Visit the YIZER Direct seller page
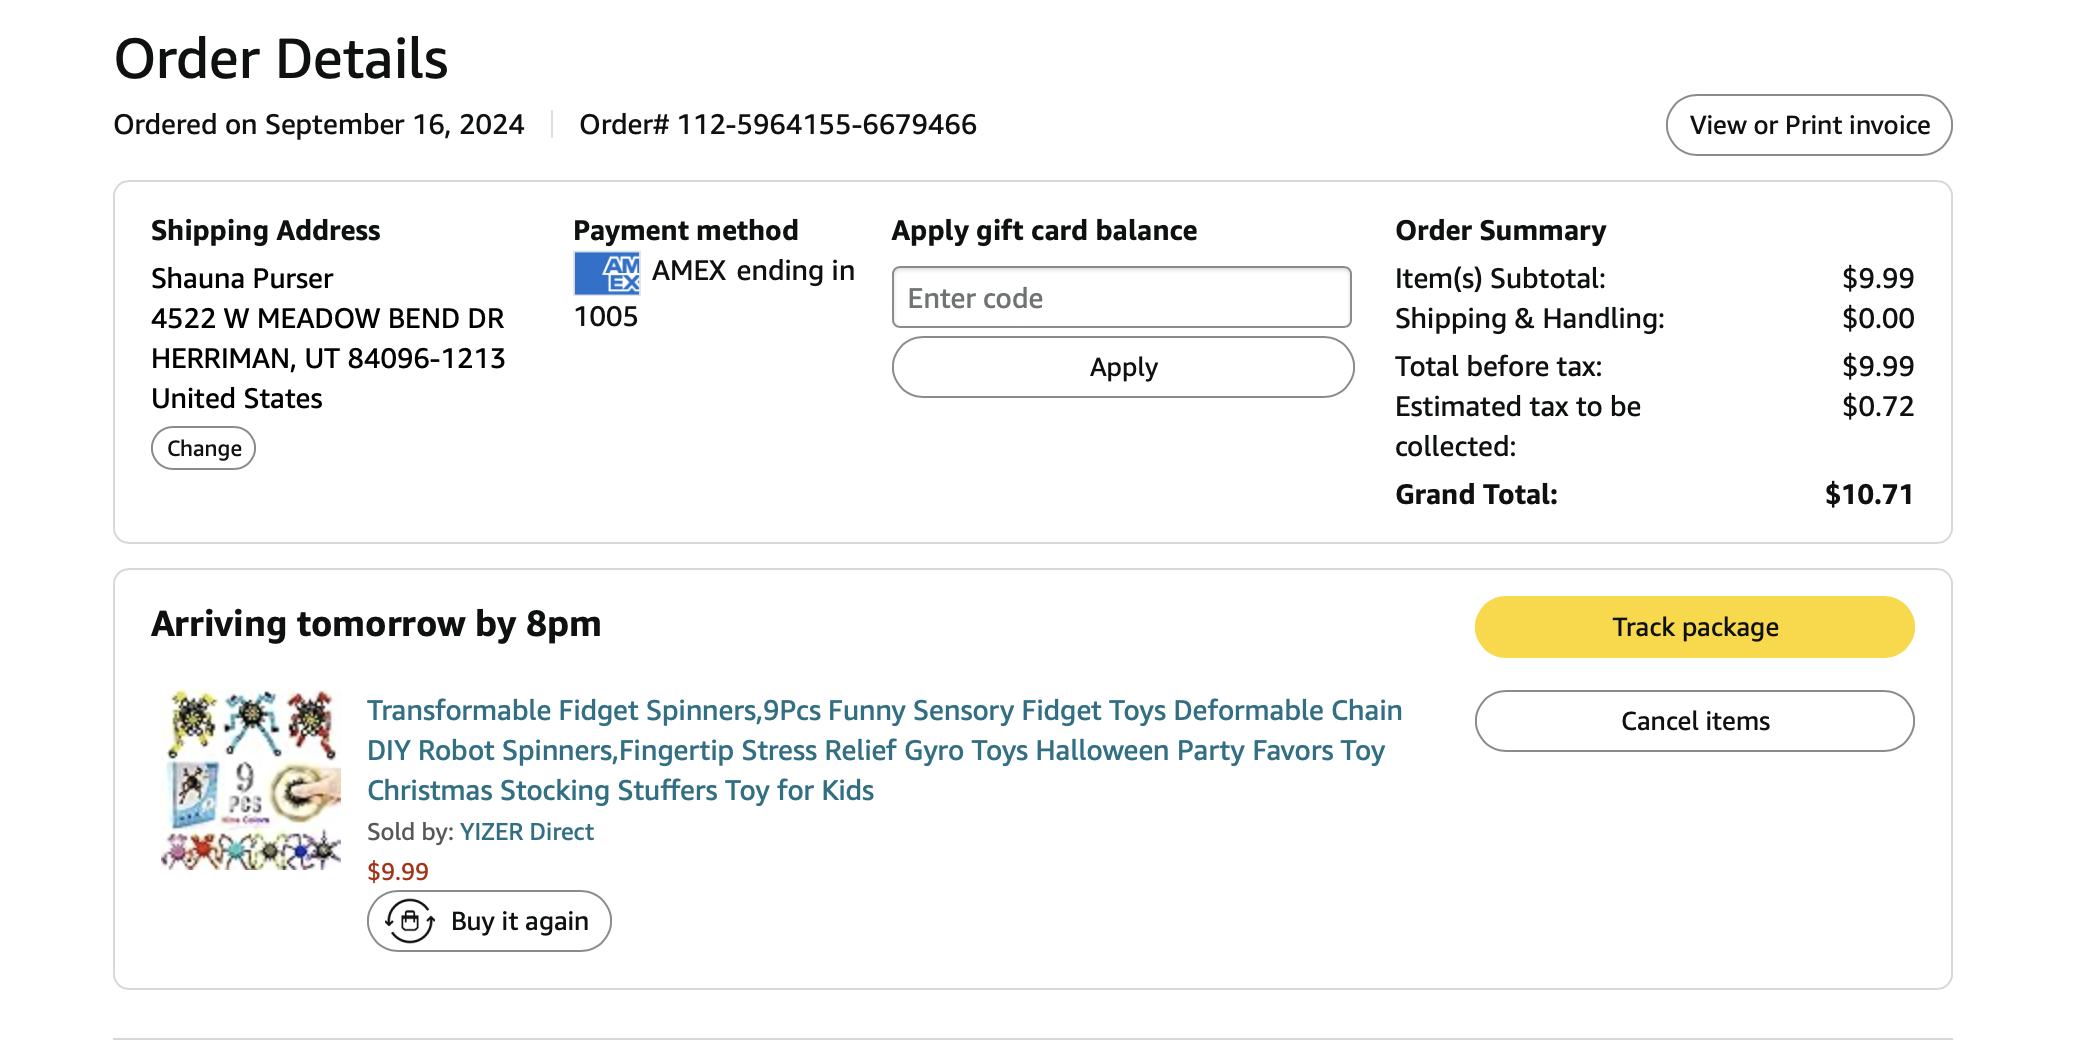Image resolution: width=2080 pixels, height=1064 pixels. click(x=526, y=832)
